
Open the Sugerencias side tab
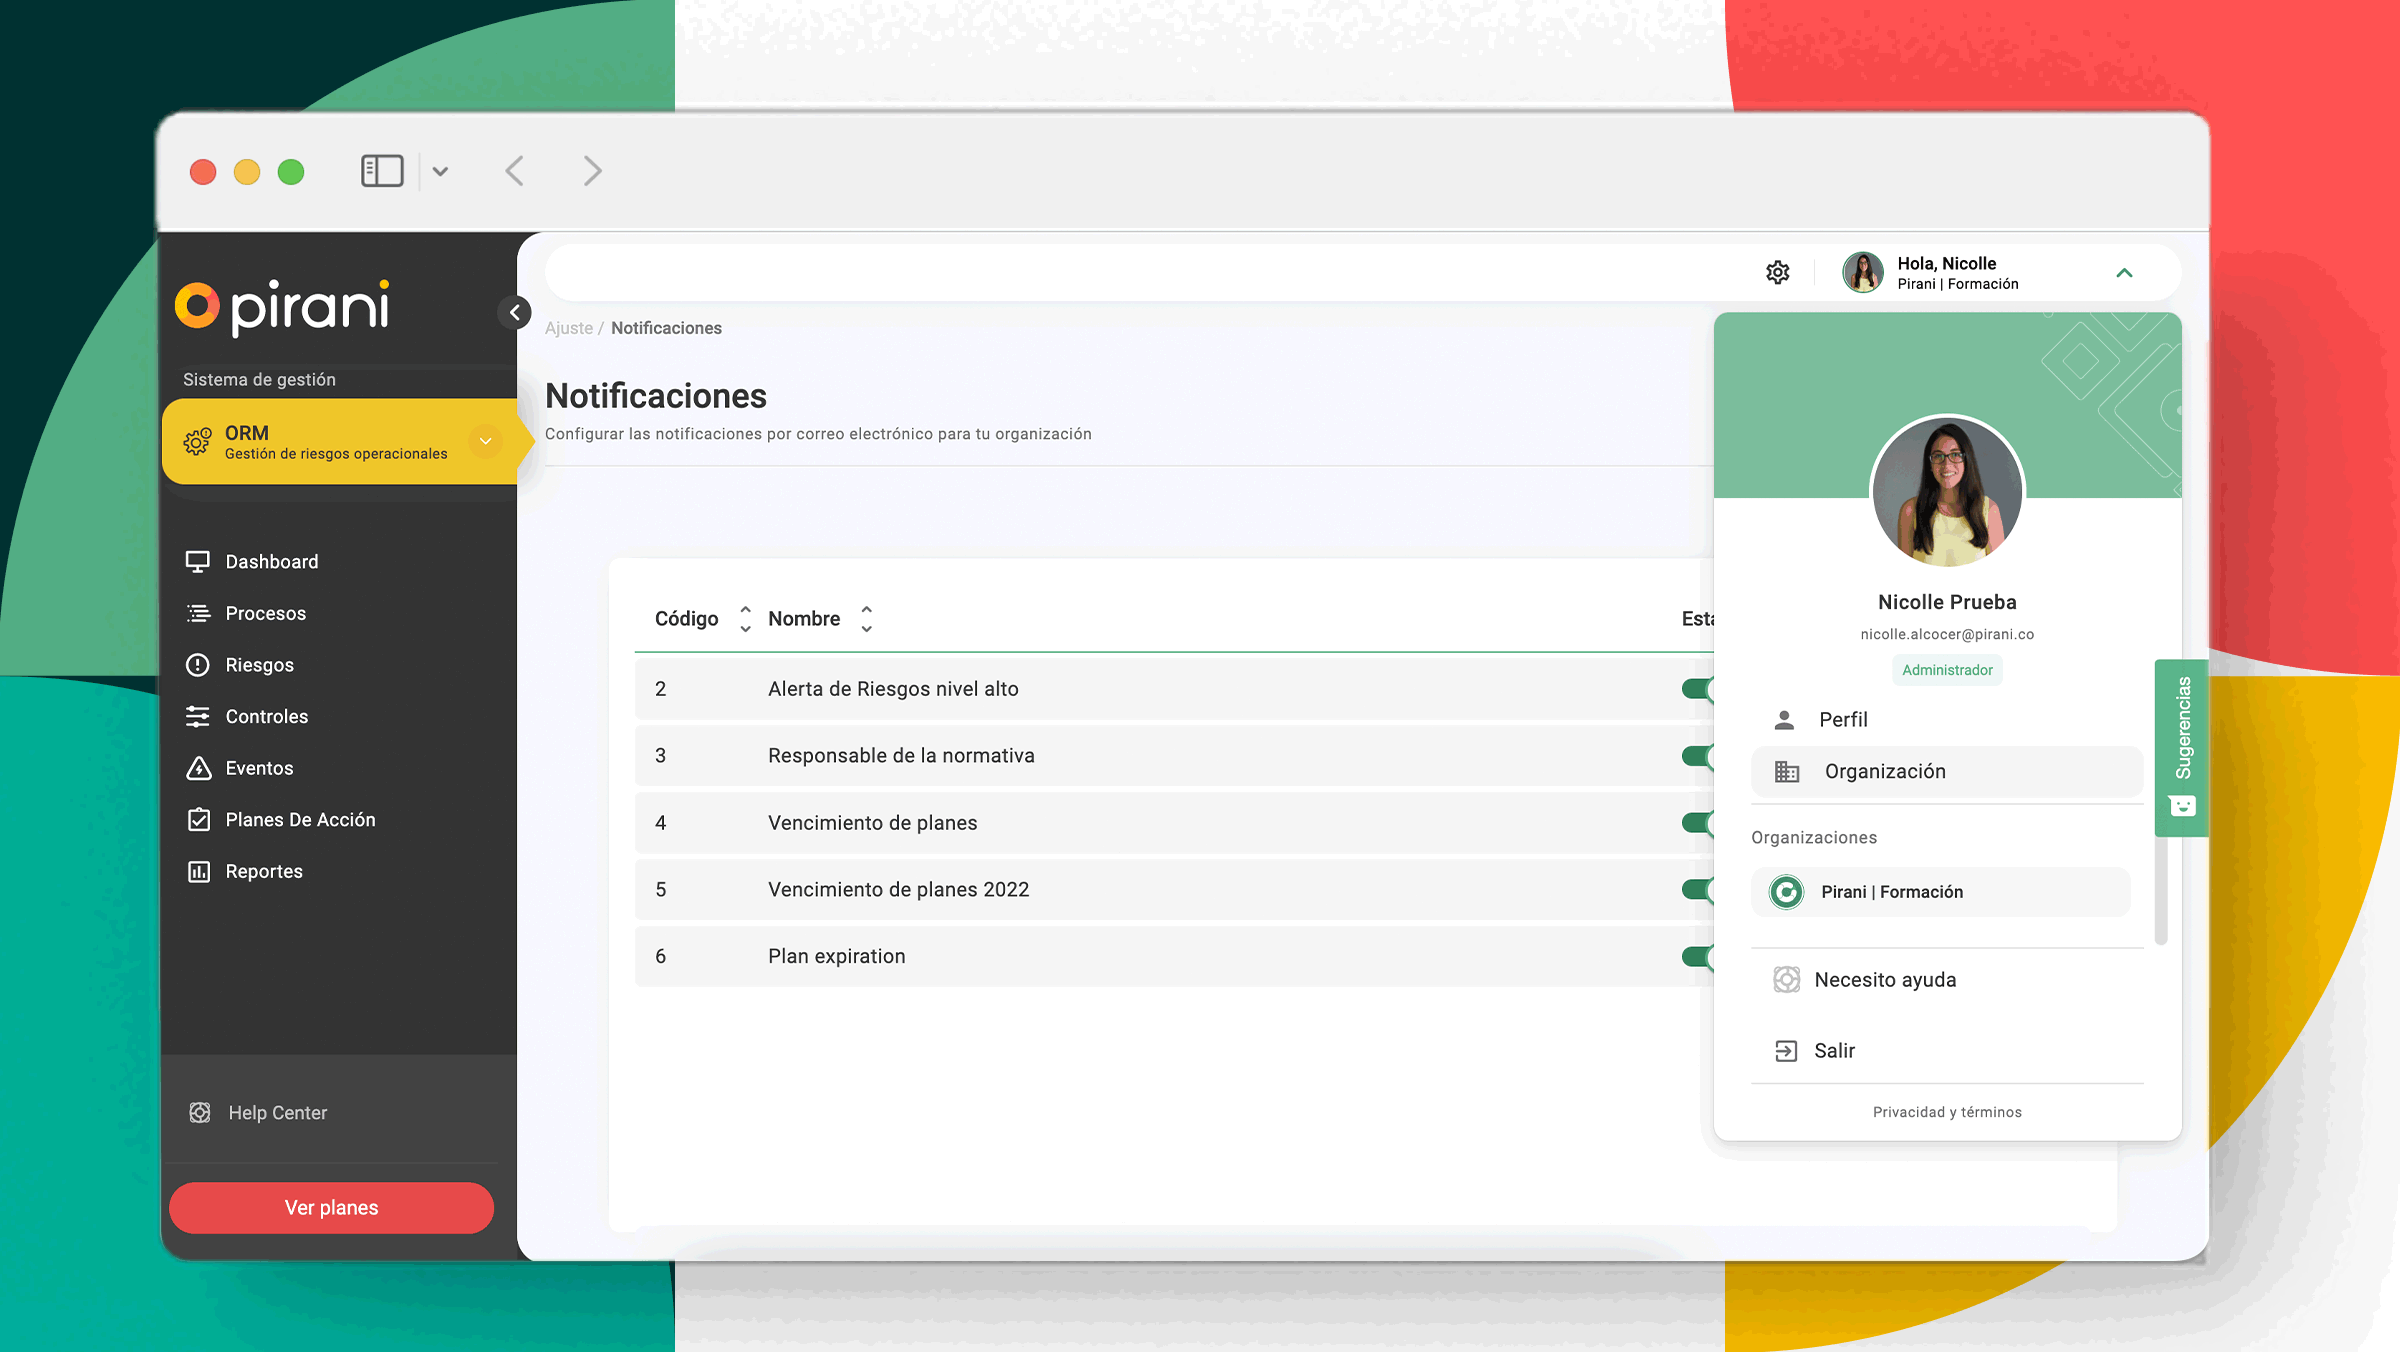pyautogui.click(x=2182, y=746)
